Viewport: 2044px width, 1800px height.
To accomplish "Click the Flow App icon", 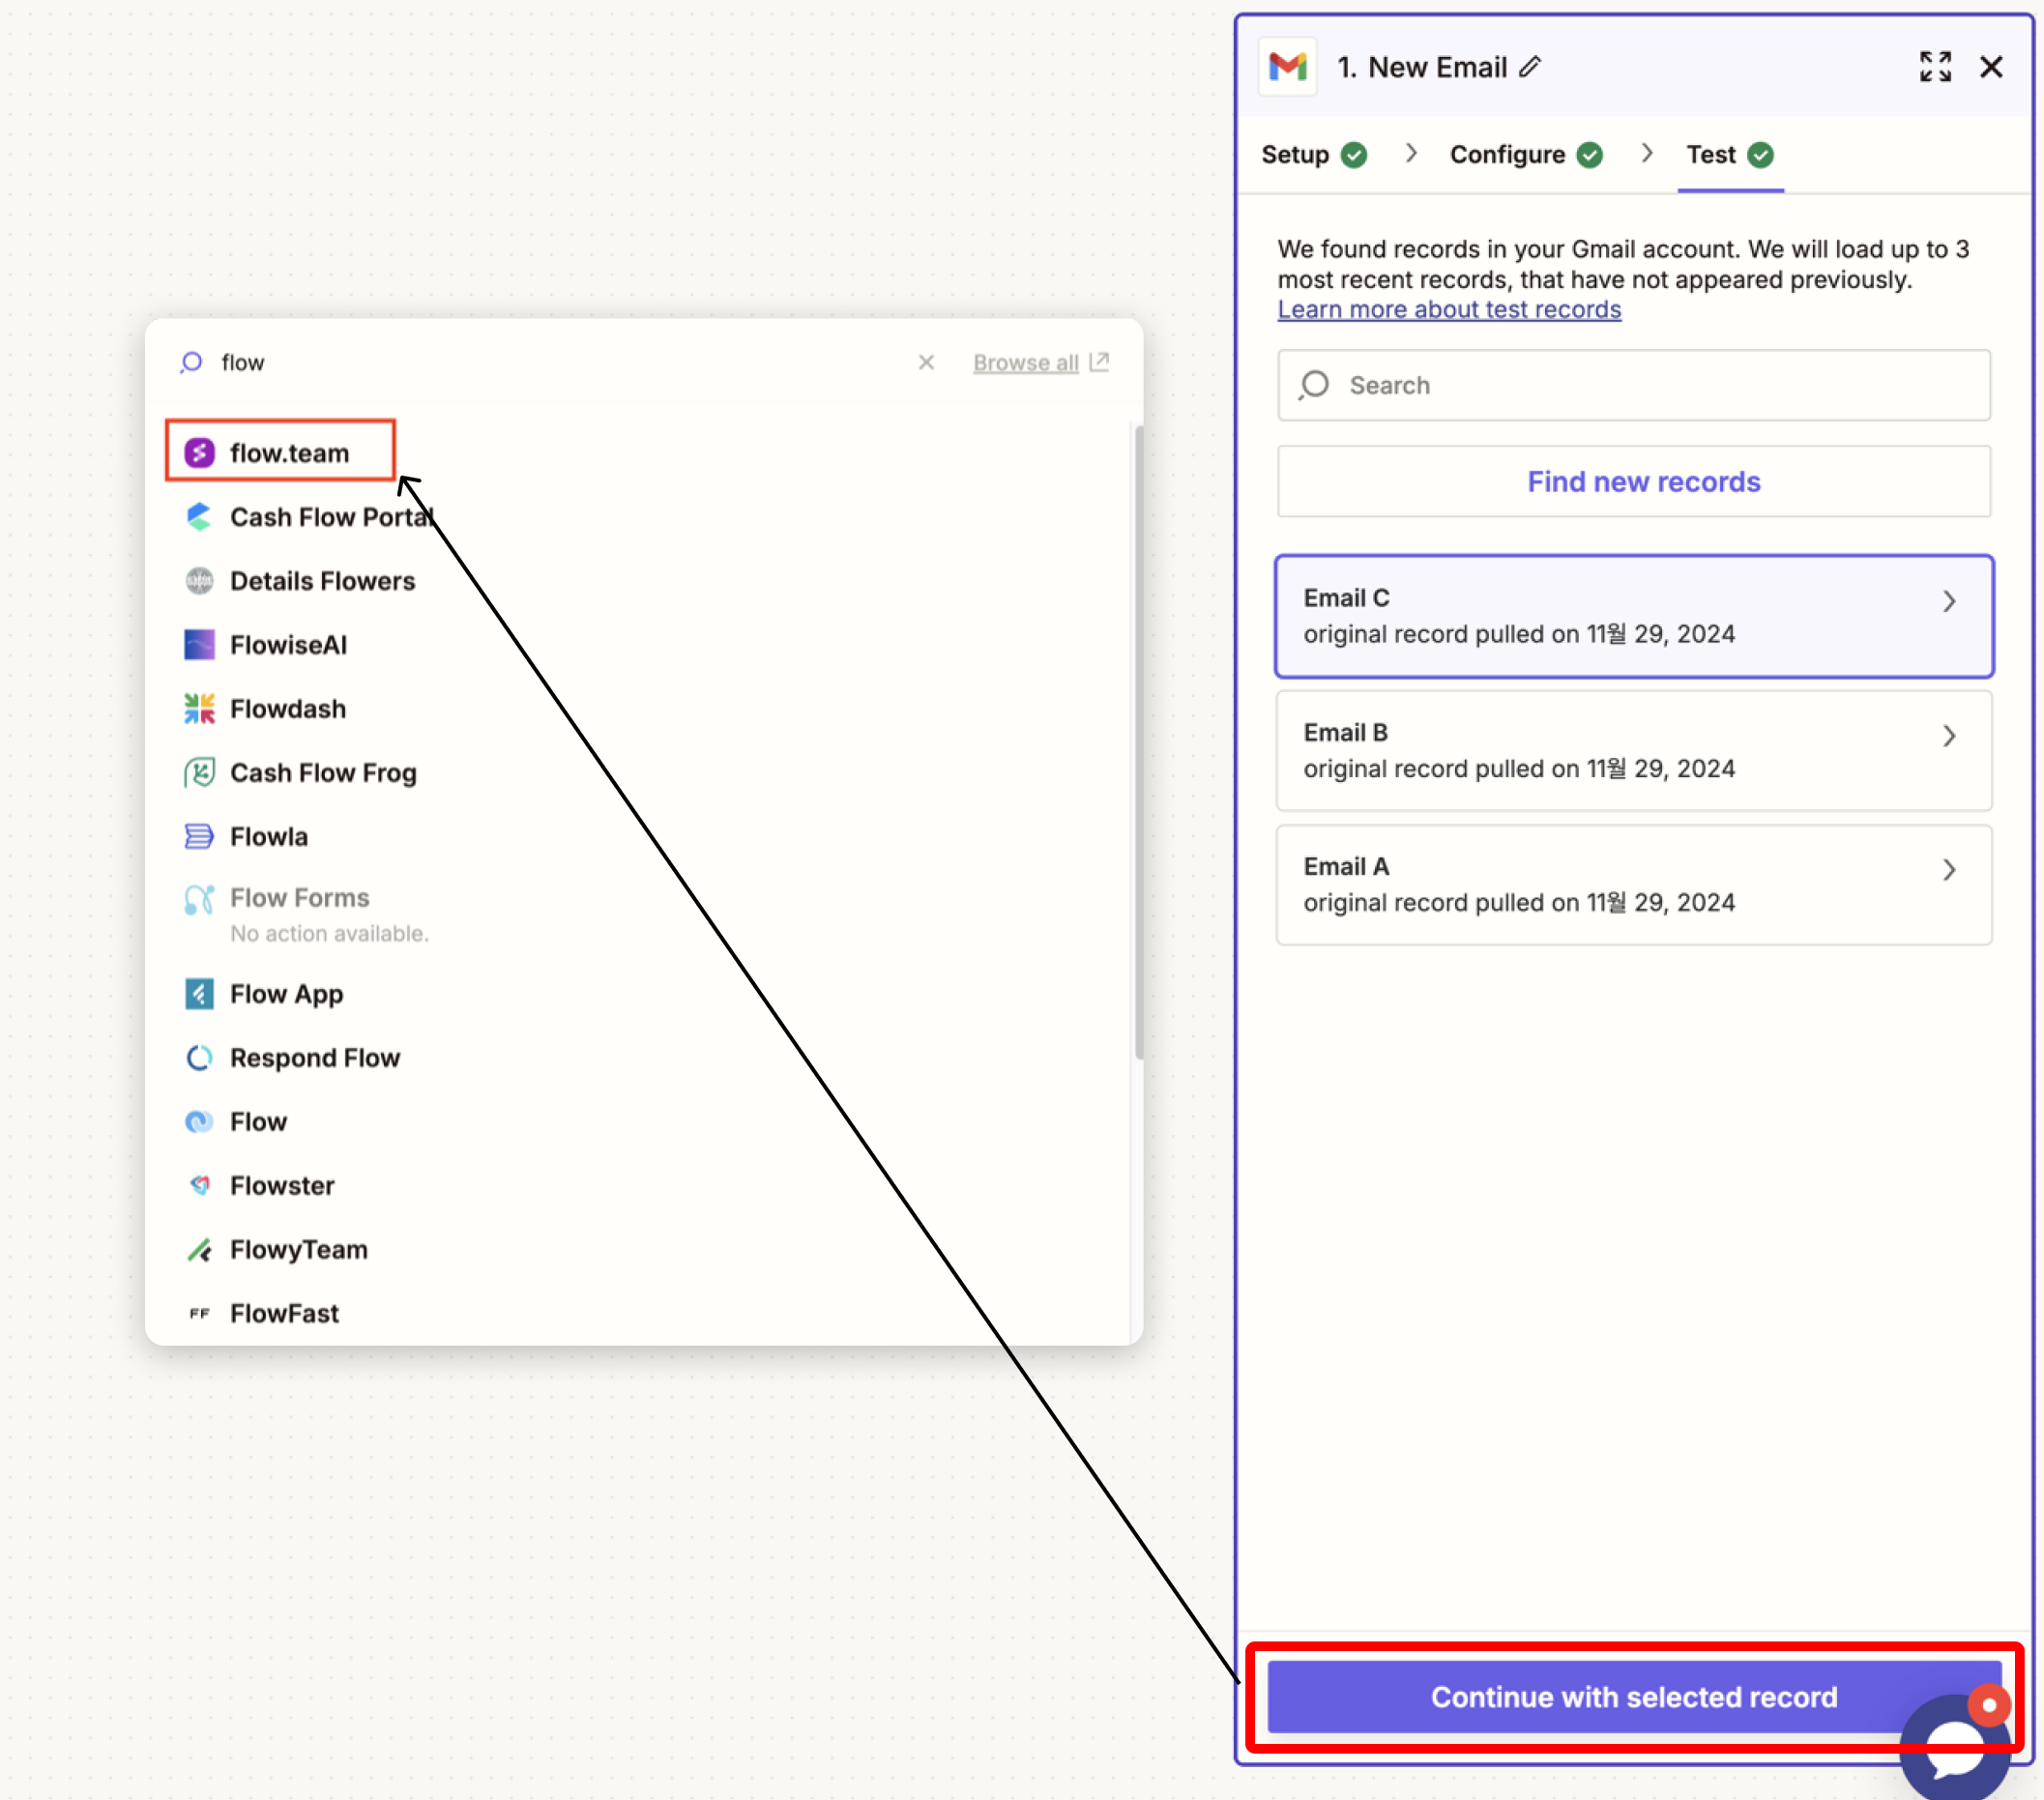I will [x=199, y=994].
